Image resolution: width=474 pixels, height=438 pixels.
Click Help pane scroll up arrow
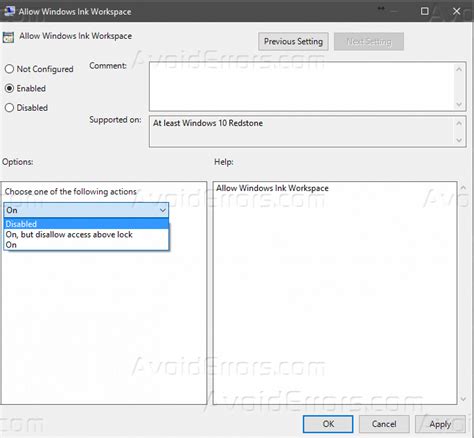(463, 188)
